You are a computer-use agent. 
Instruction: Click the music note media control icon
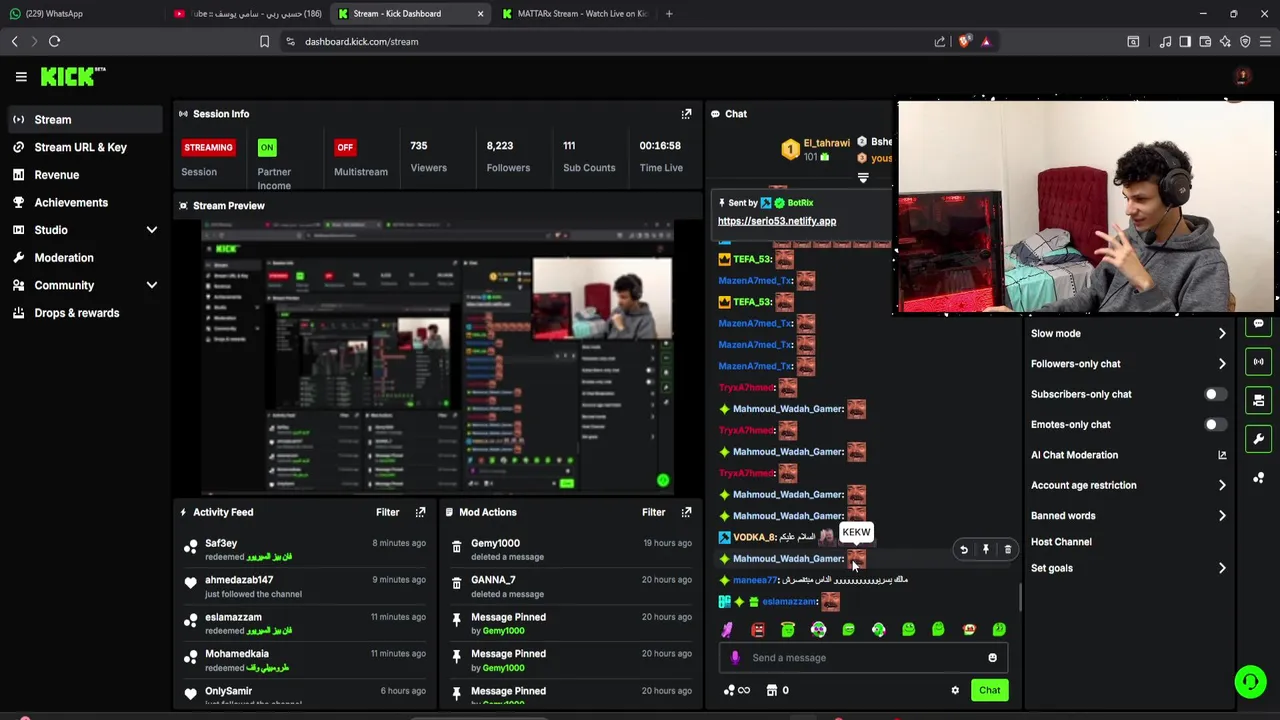pos(1165,42)
